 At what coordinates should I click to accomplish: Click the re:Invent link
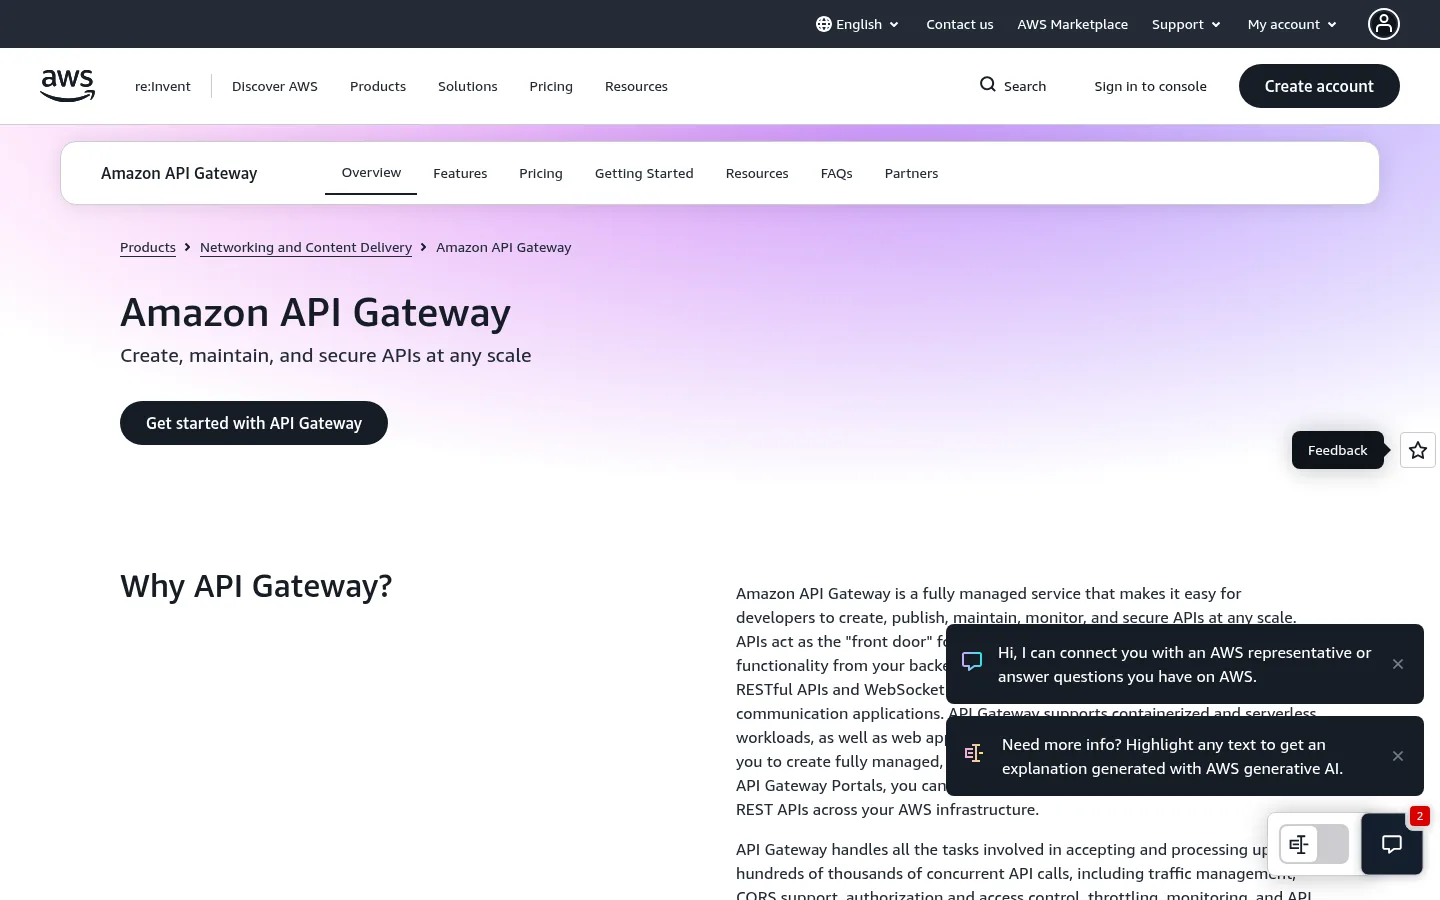pos(163,86)
